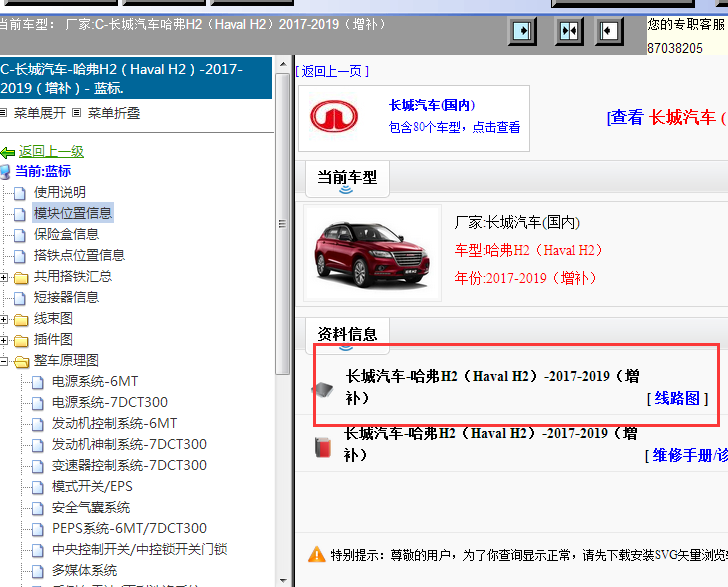Image resolution: width=728 pixels, height=587 pixels.
Task: Click the 当前:蓝标 node icon
Action: 5,172
